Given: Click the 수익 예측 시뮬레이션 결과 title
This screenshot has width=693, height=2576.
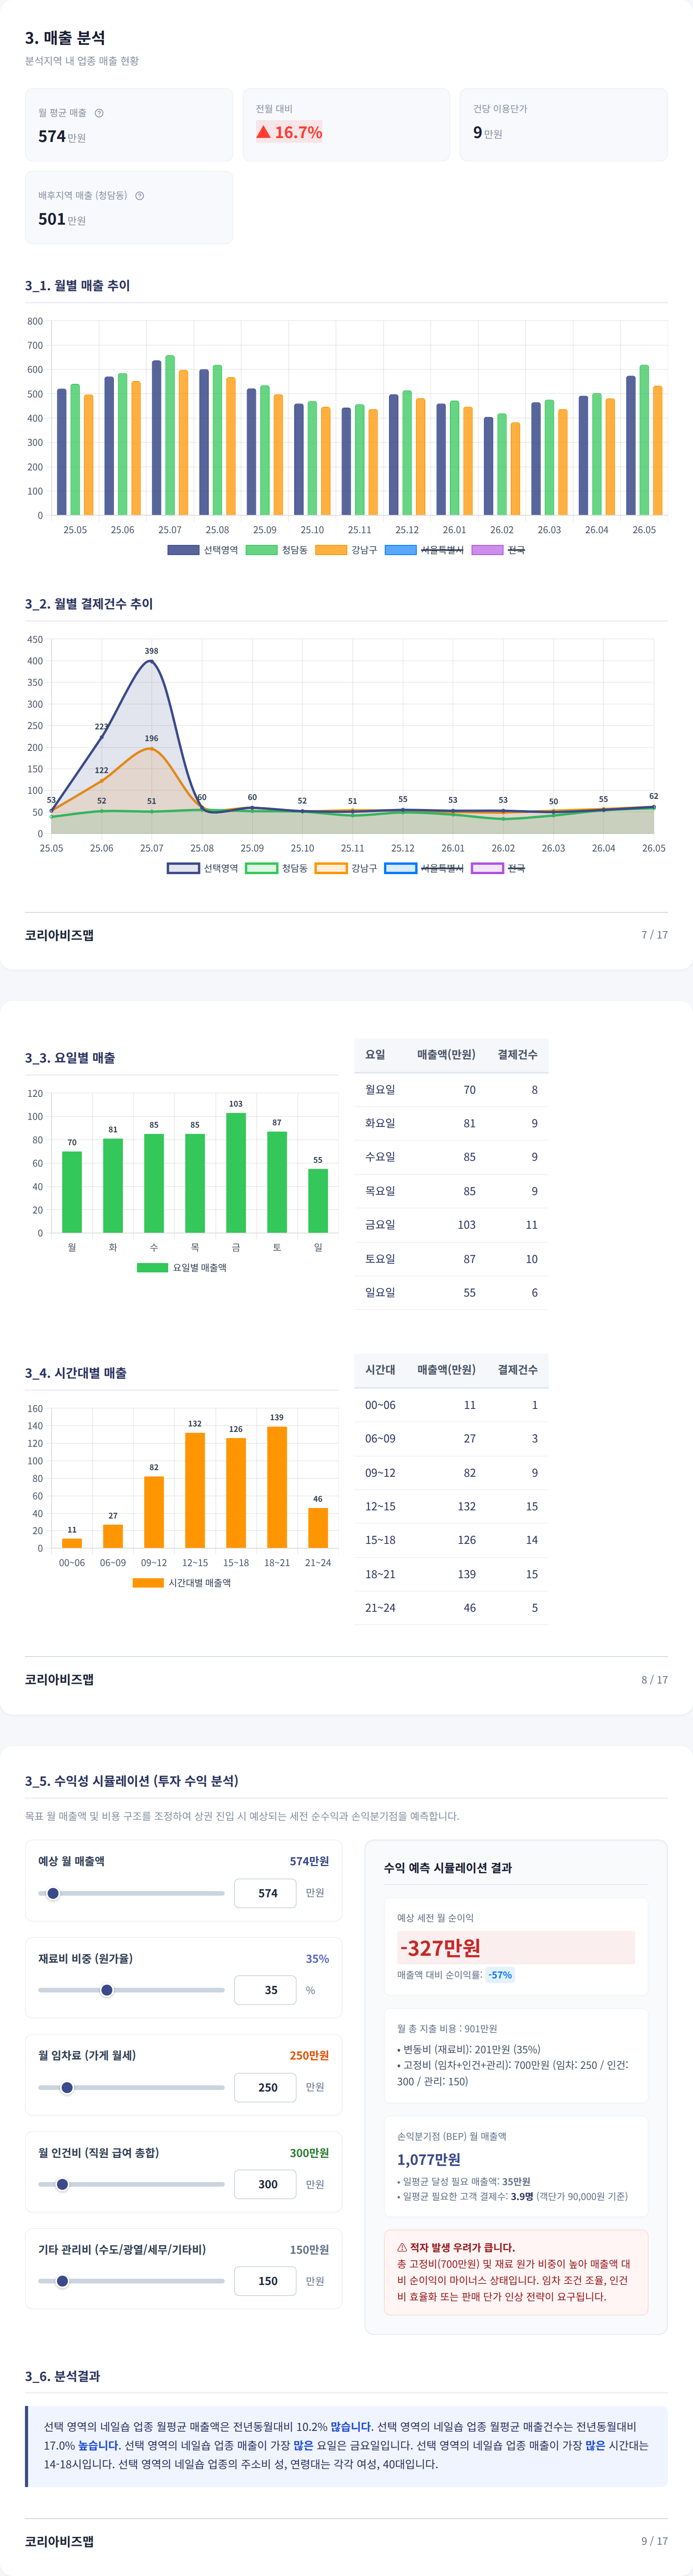Looking at the screenshot, I should 448,1868.
